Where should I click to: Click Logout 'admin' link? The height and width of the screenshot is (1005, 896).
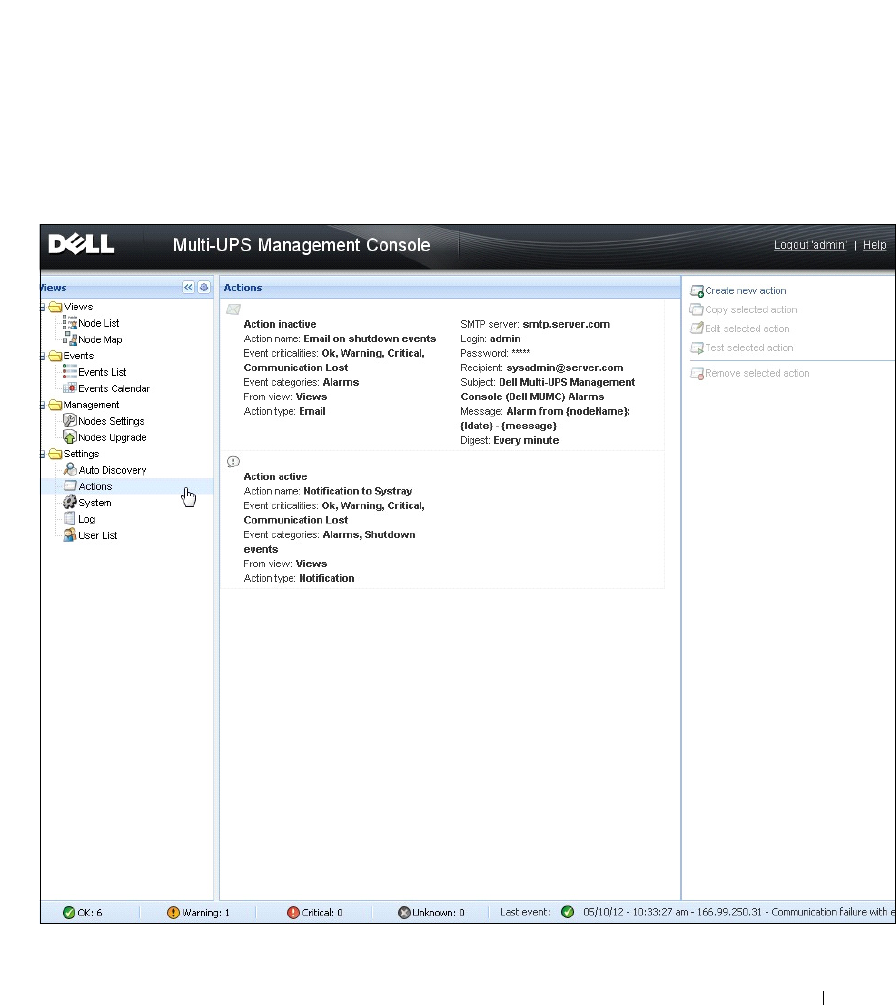[x=809, y=245]
